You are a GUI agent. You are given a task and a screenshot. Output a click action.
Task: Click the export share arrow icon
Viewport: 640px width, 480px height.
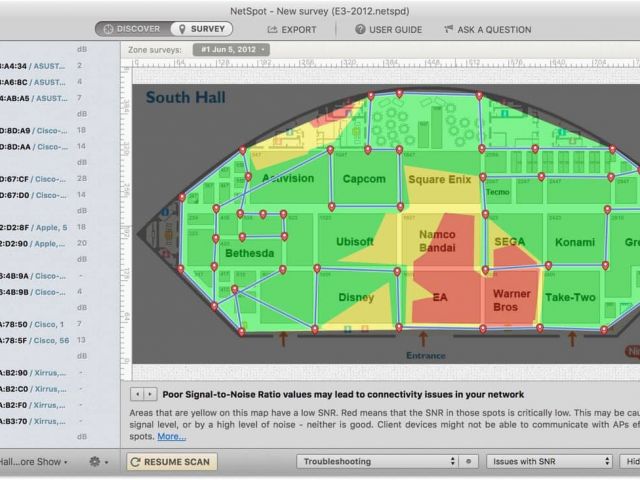click(x=272, y=29)
